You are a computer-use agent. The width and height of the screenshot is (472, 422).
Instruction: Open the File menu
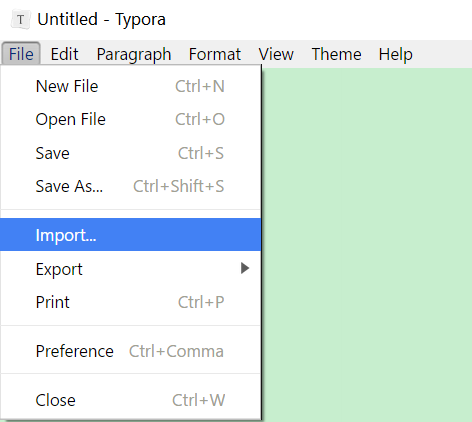[x=21, y=54]
